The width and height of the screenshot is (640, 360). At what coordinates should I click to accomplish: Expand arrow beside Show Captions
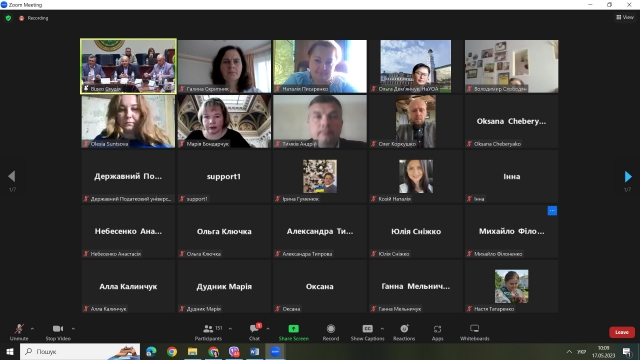[382, 329]
